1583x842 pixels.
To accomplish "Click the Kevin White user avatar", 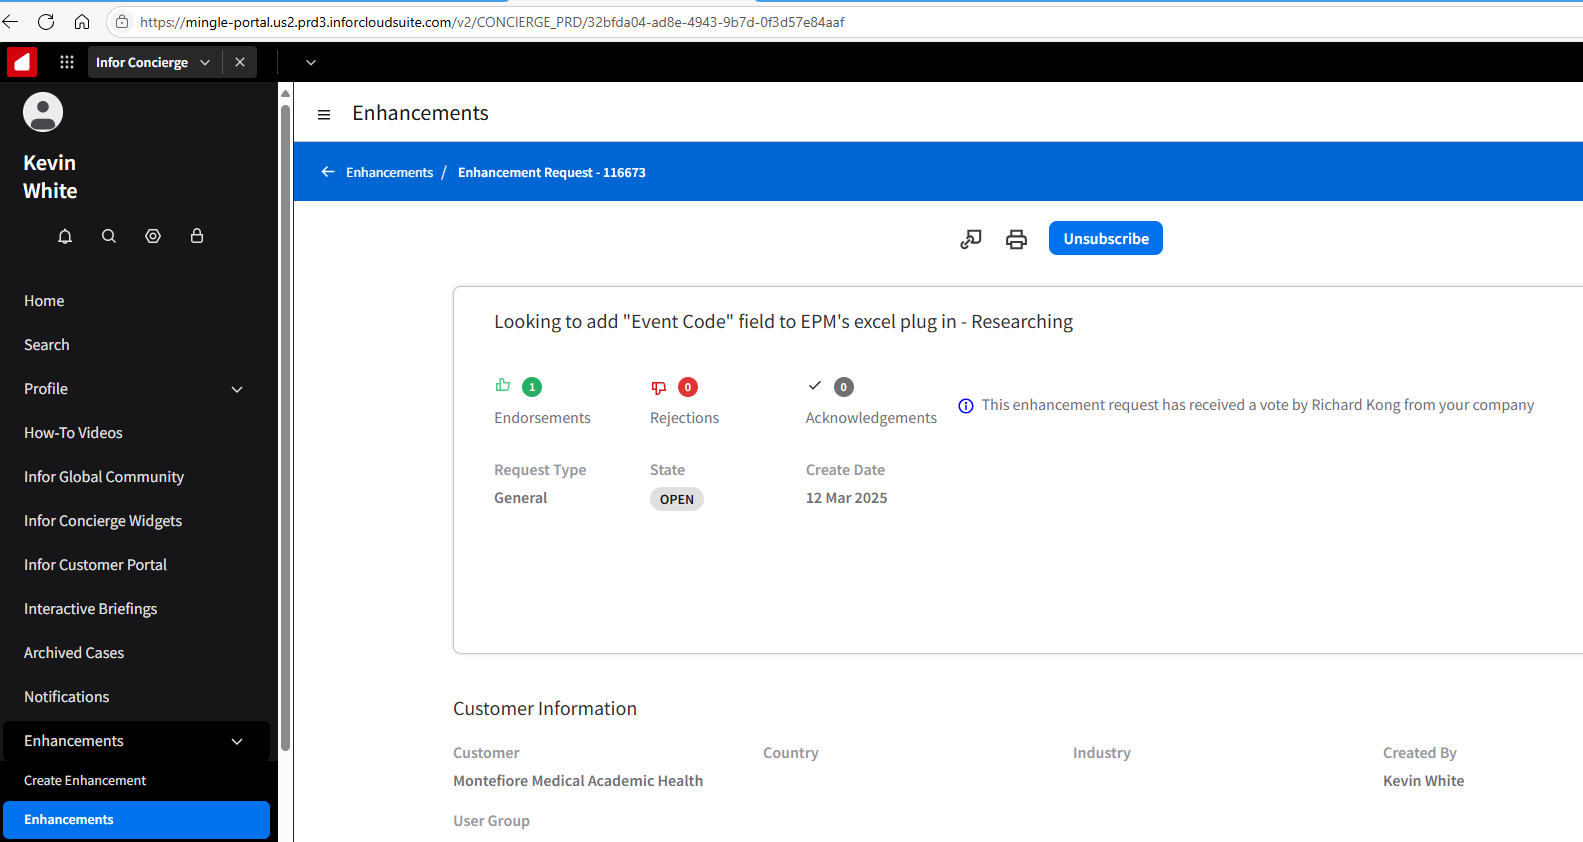I will [43, 112].
